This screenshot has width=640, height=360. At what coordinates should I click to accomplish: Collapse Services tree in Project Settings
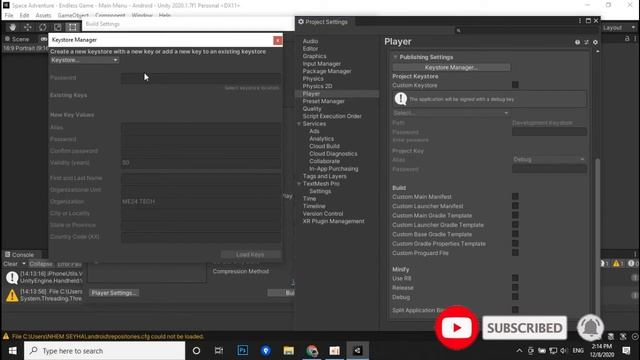pos(299,124)
